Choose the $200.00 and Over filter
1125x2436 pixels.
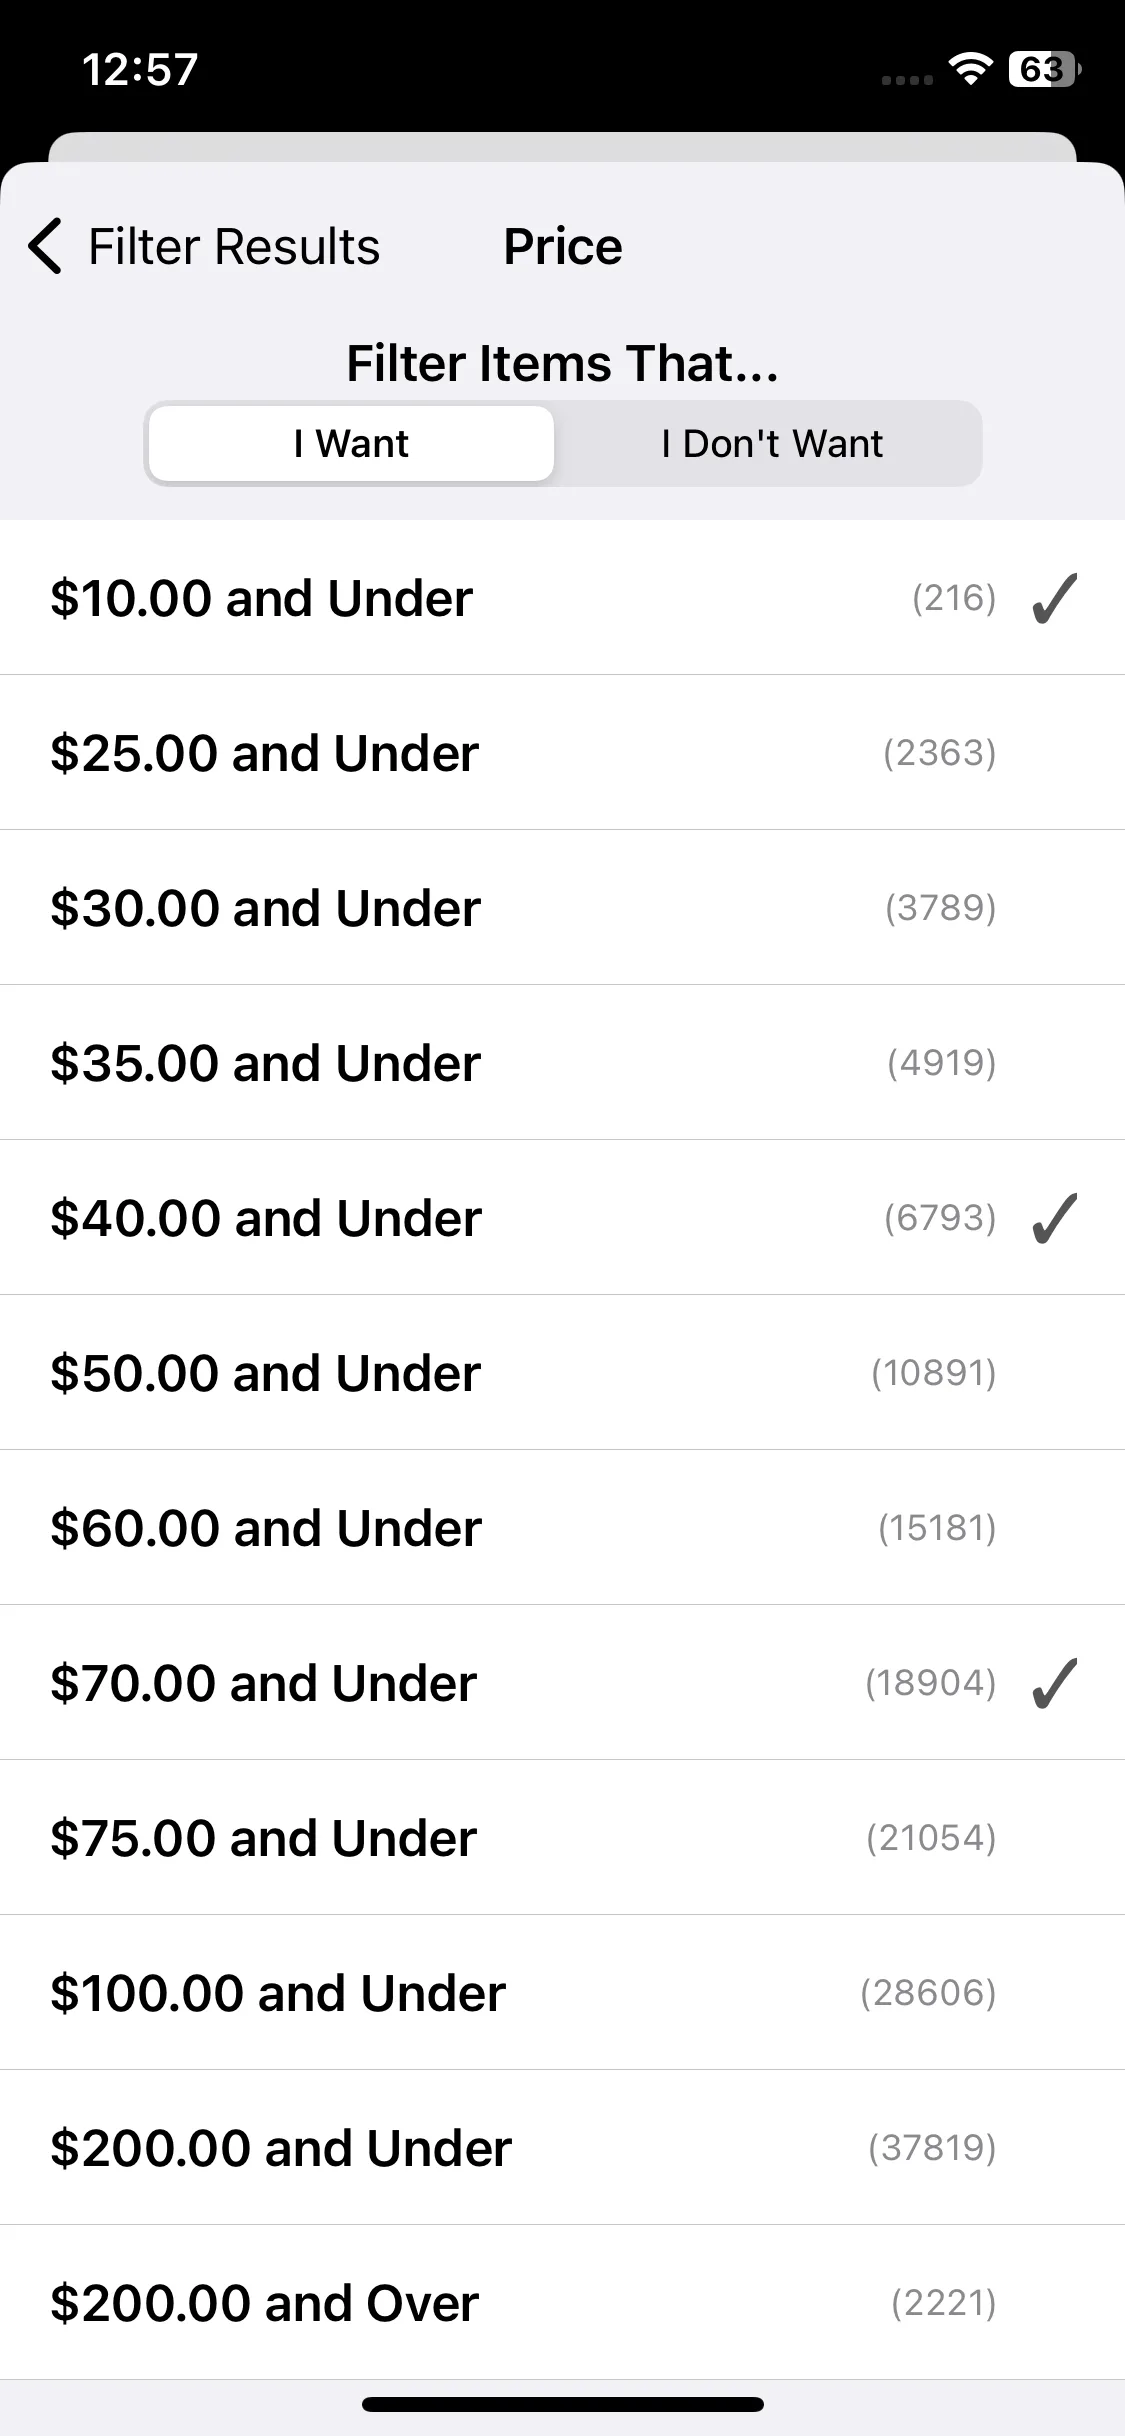[562, 2303]
